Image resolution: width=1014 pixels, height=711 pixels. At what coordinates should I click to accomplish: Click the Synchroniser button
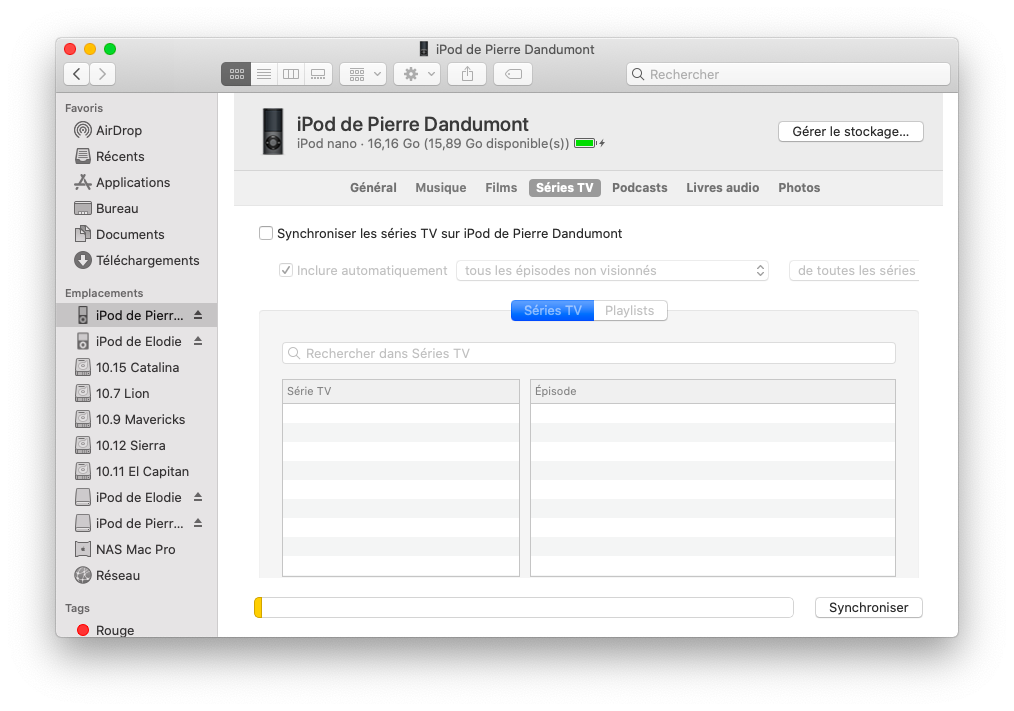click(x=868, y=607)
